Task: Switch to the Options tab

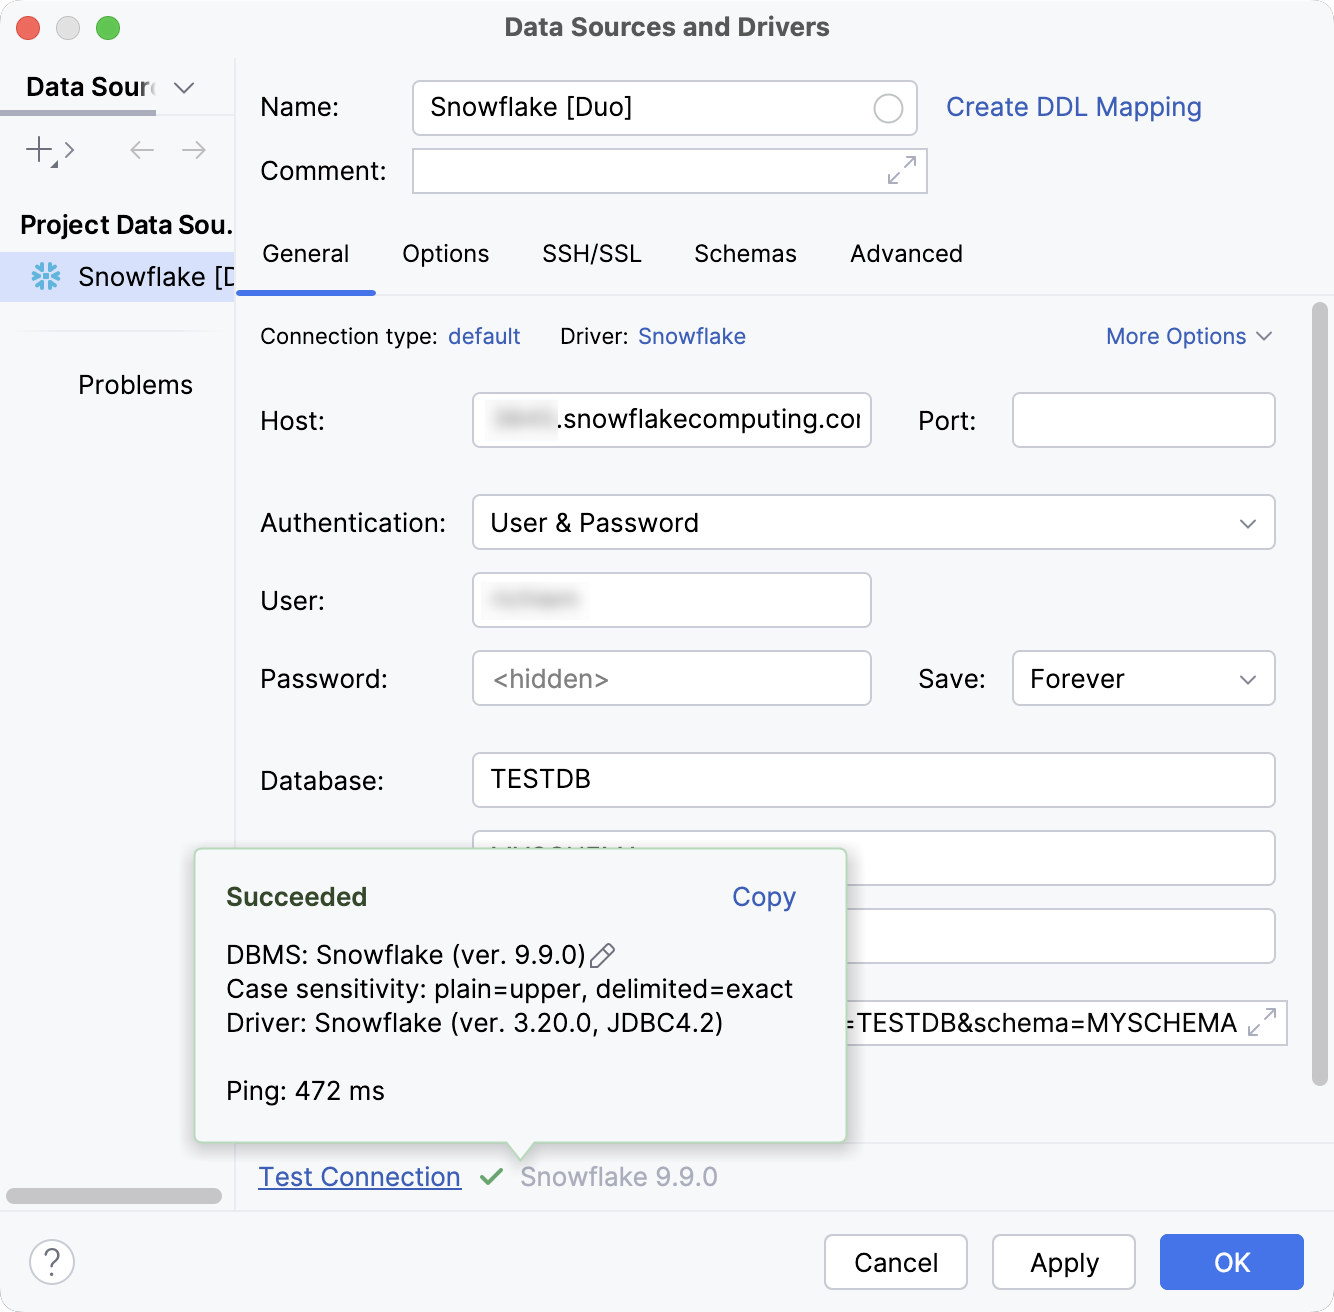Action: [x=445, y=254]
